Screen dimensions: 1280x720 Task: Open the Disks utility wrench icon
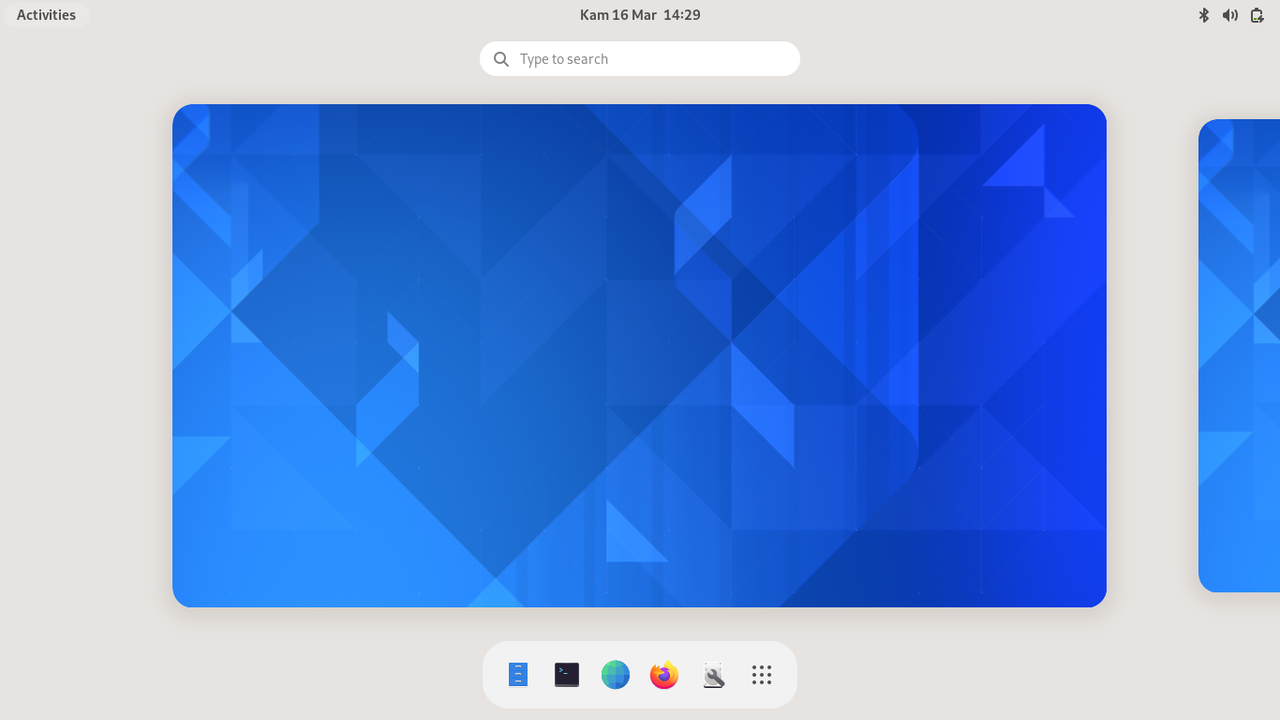[x=713, y=675]
